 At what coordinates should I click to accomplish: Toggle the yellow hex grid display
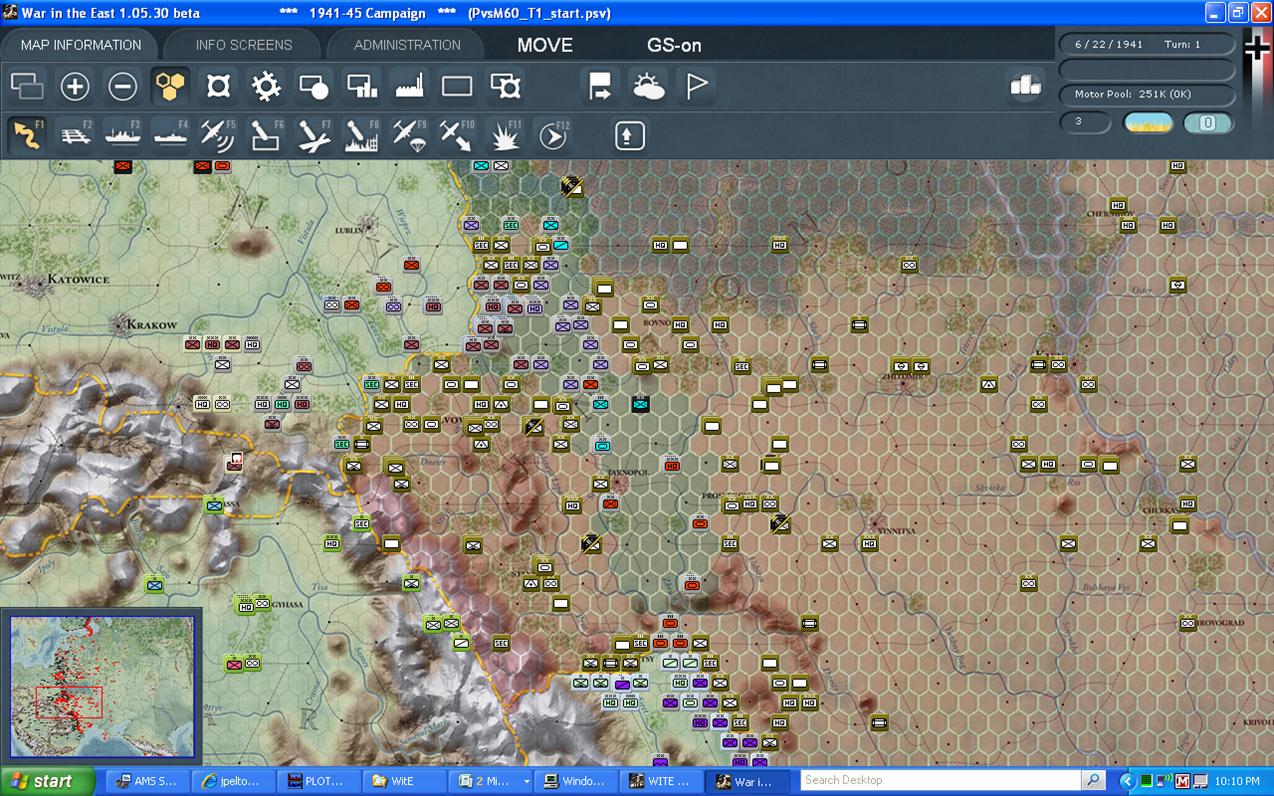pos(171,86)
